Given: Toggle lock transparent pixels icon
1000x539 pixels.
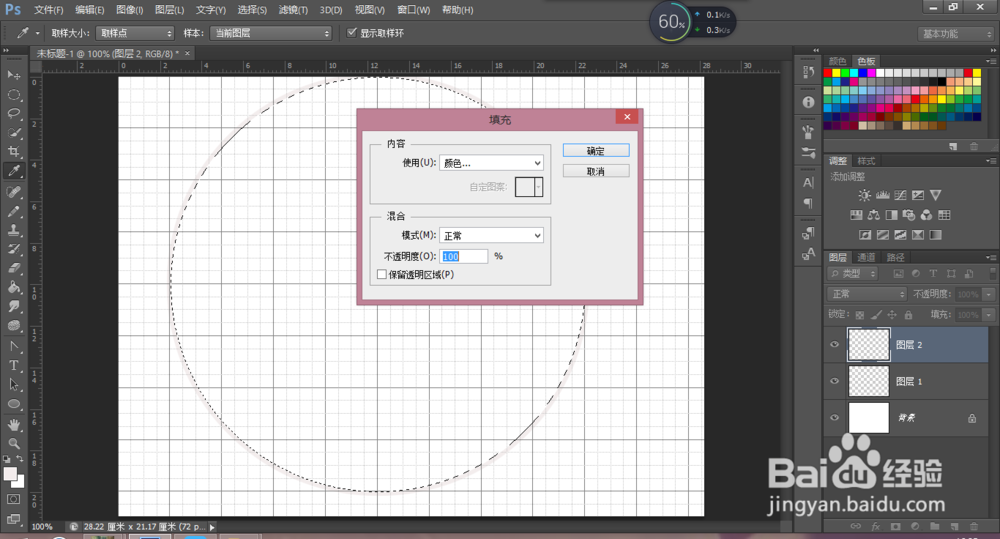Looking at the screenshot, I should (x=860, y=314).
